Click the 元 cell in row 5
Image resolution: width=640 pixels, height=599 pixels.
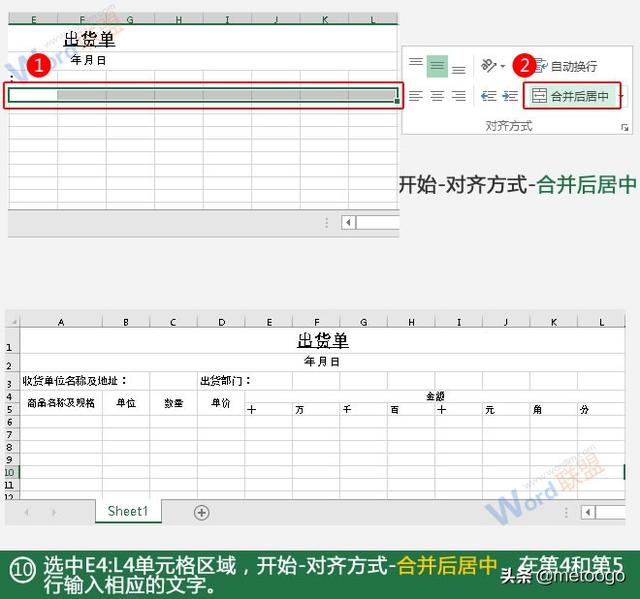pos(506,409)
